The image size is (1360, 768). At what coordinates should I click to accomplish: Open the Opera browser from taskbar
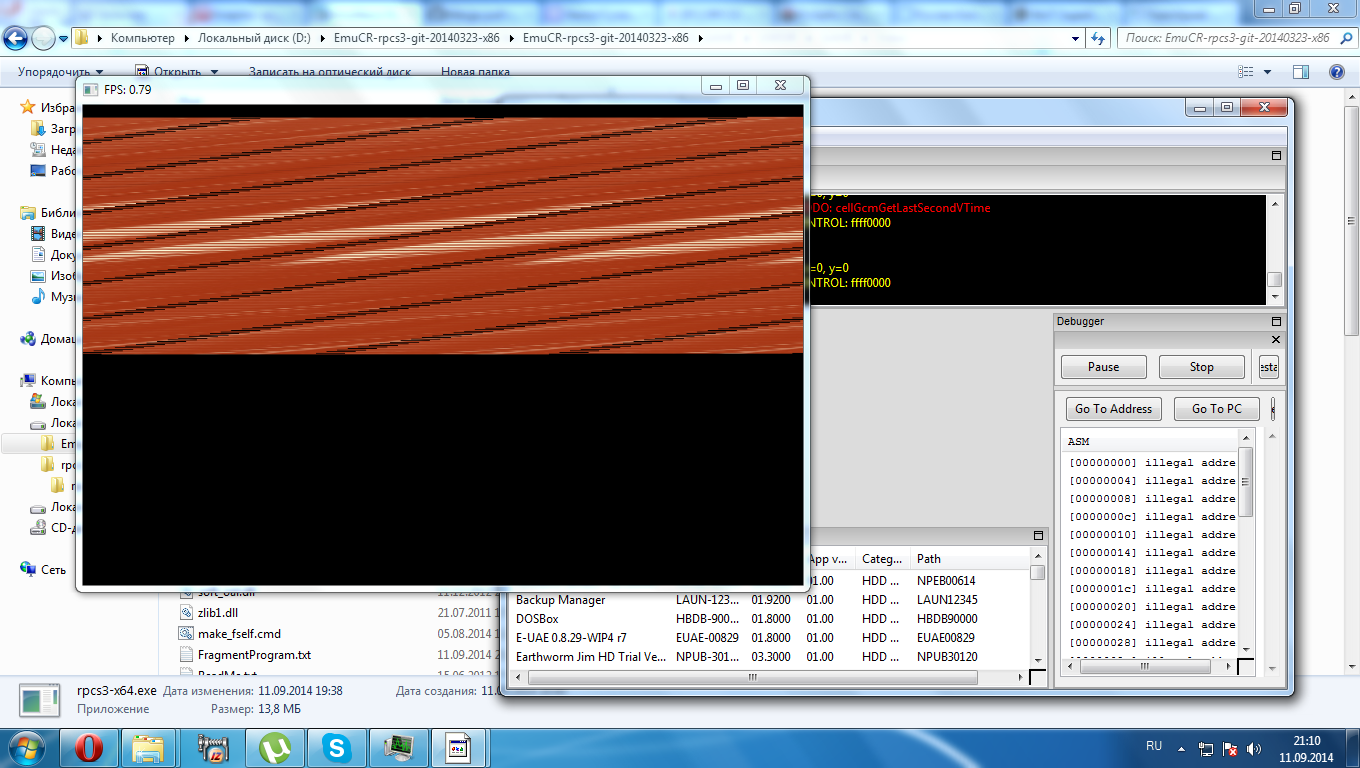pos(89,747)
